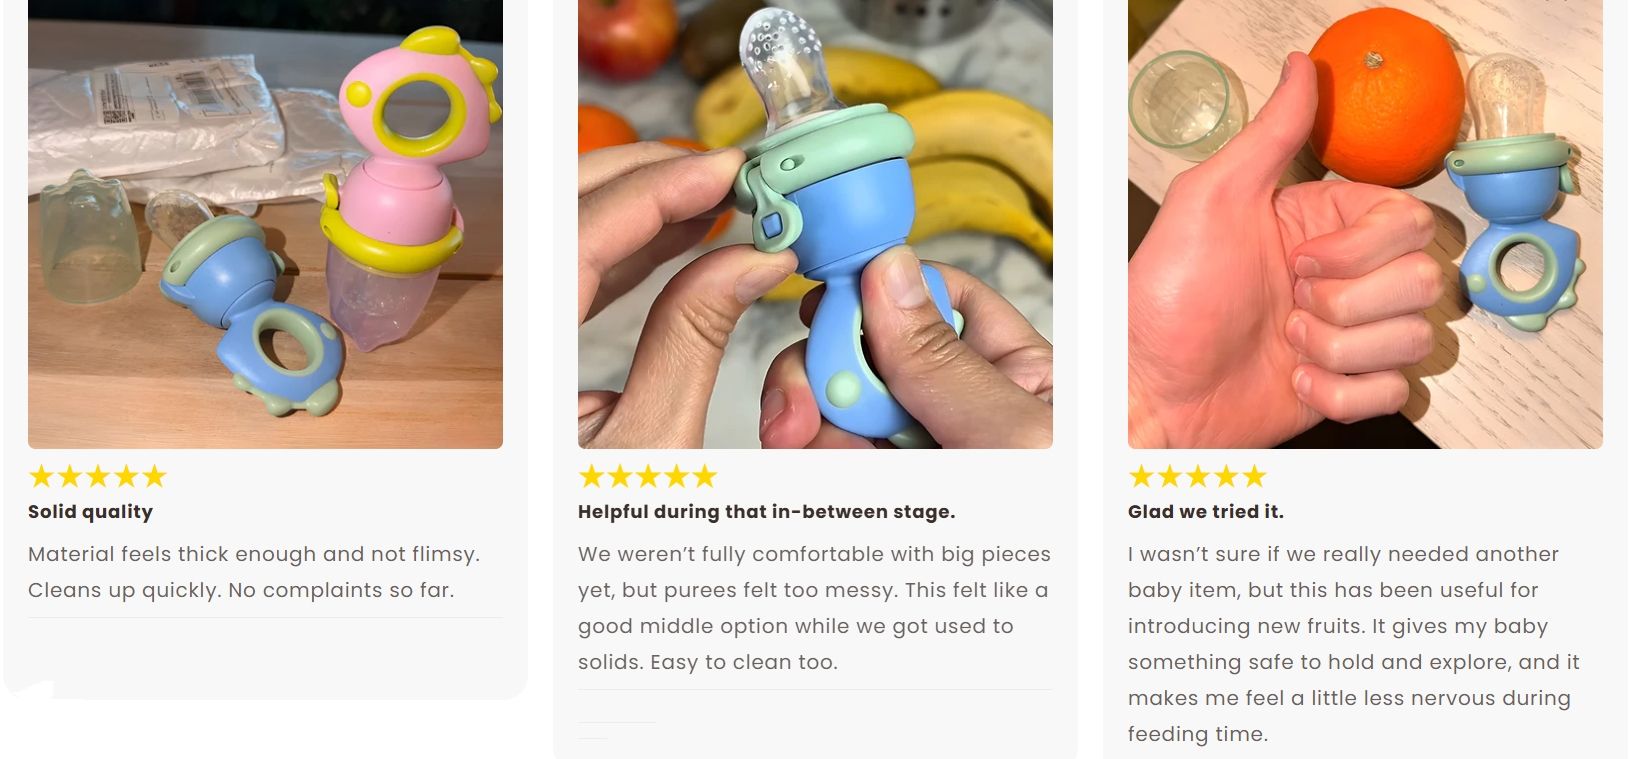The height and width of the screenshot is (759, 1630).
Task: Click the fifth star of 'Glad we tried it' review
Action: [x=1254, y=476]
